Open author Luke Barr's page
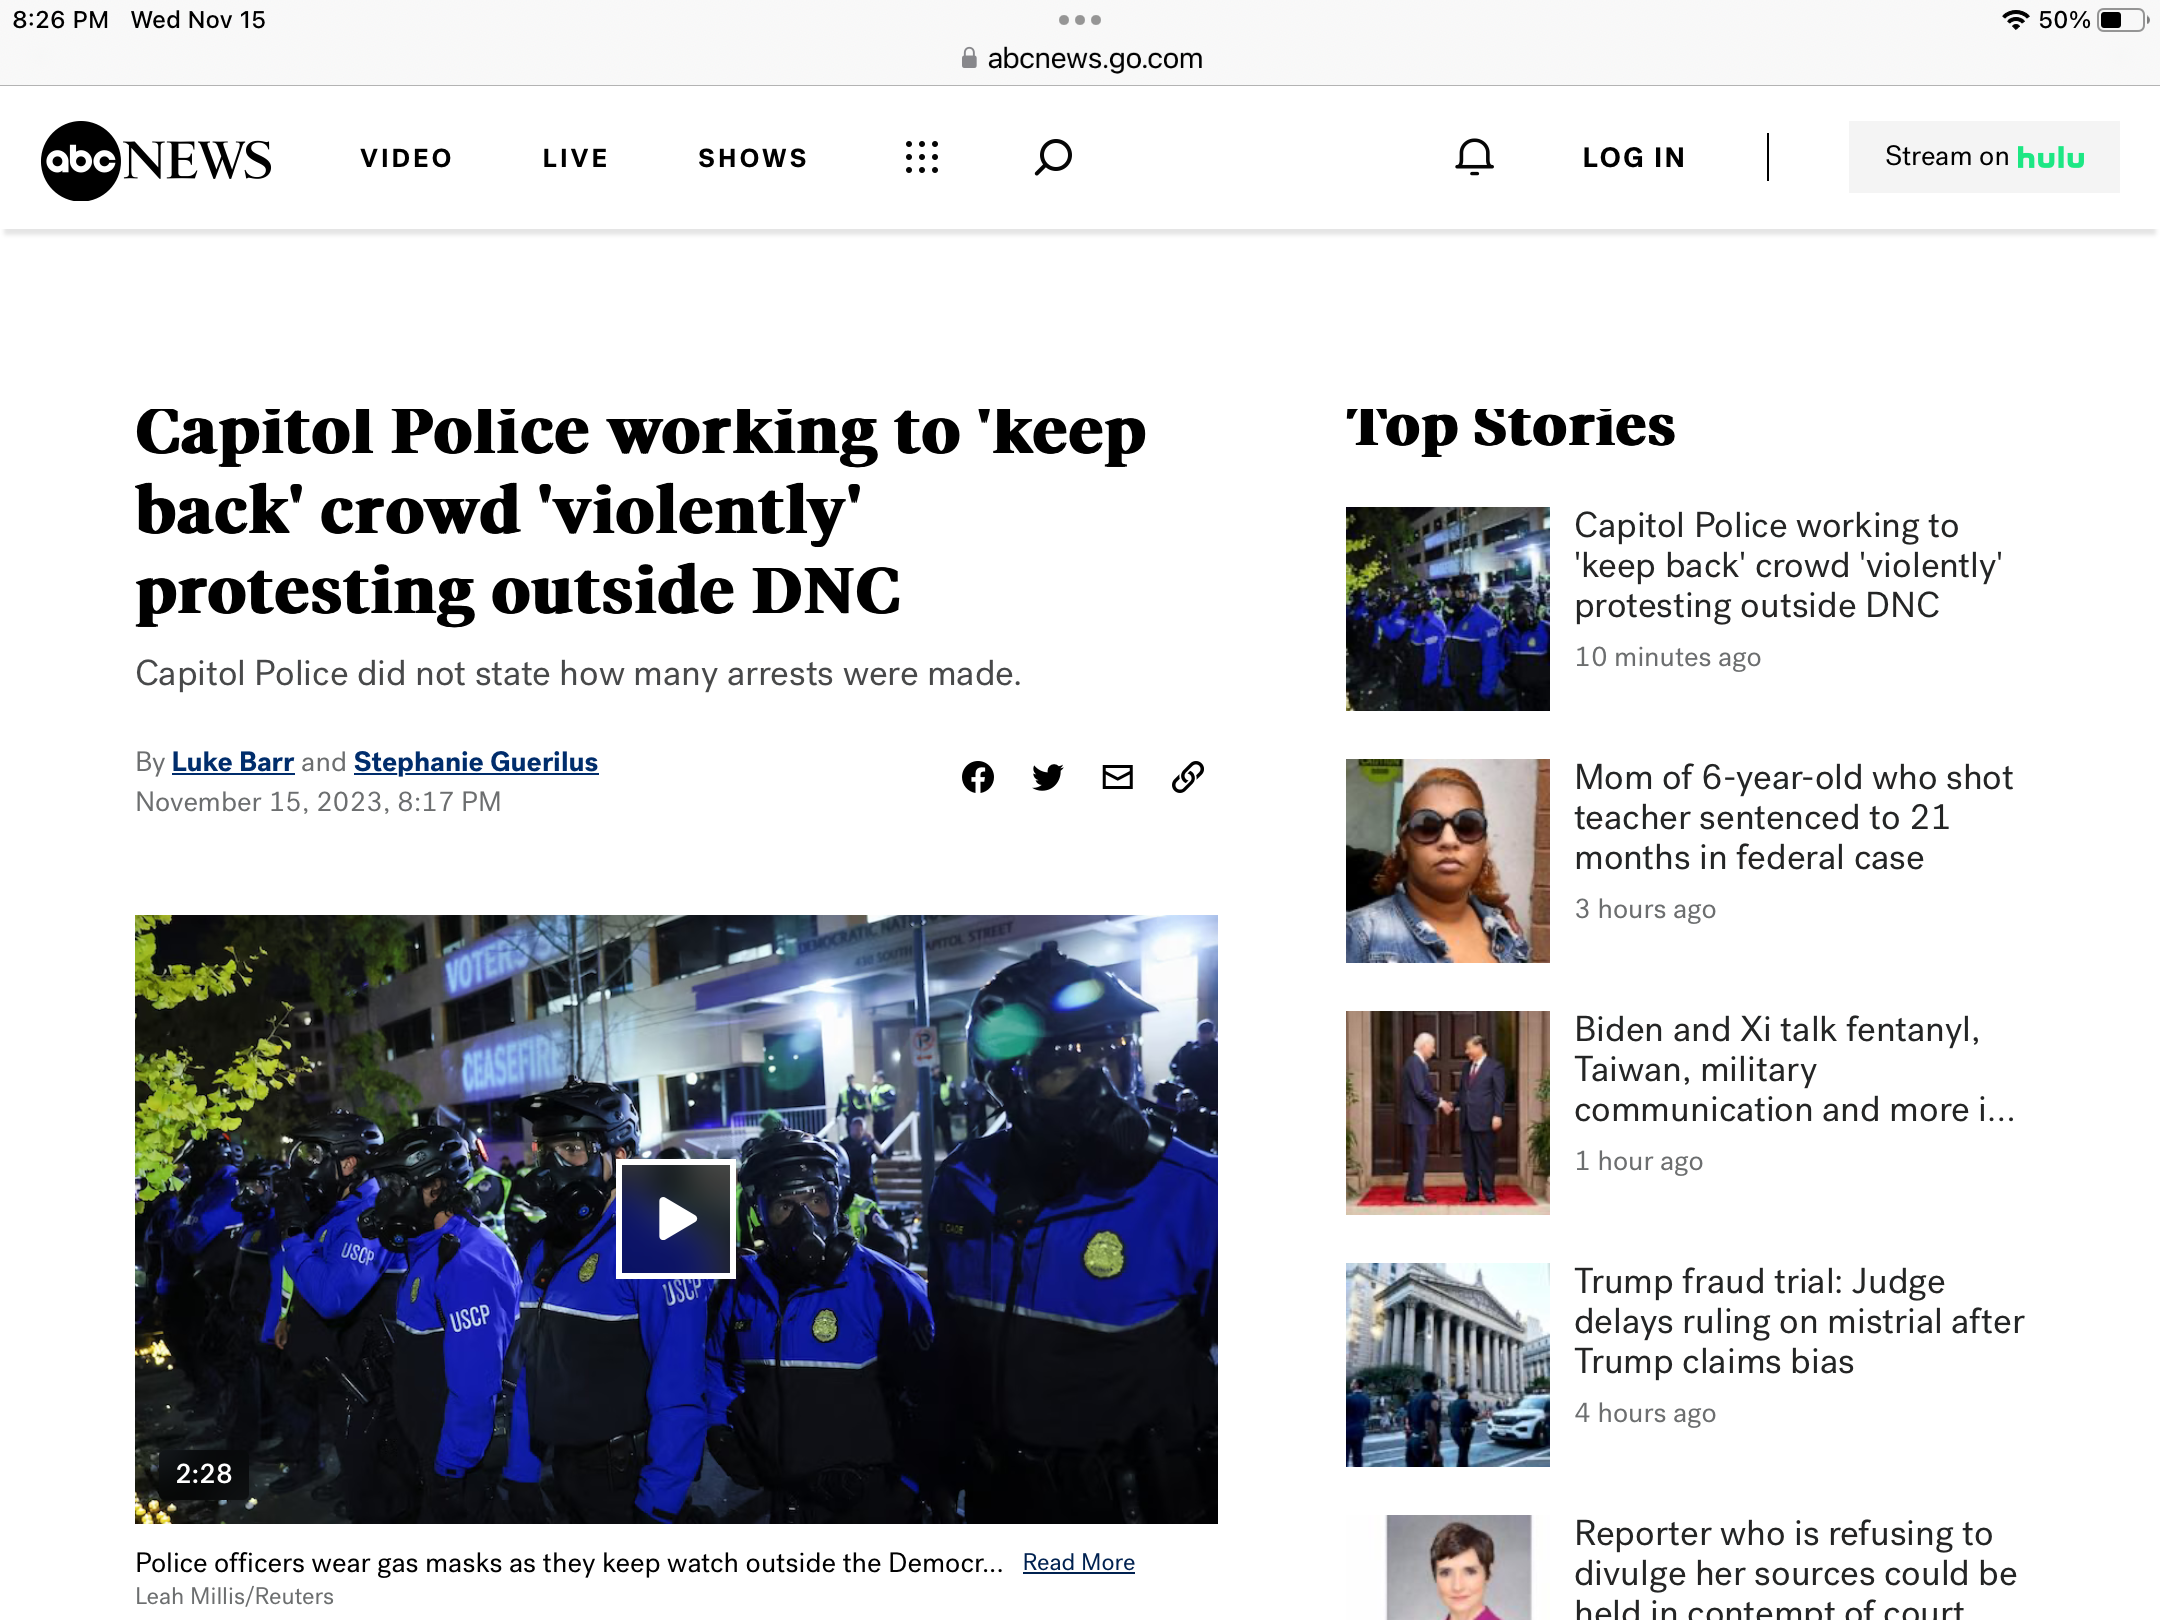Image resolution: width=2160 pixels, height=1620 pixels. click(233, 762)
